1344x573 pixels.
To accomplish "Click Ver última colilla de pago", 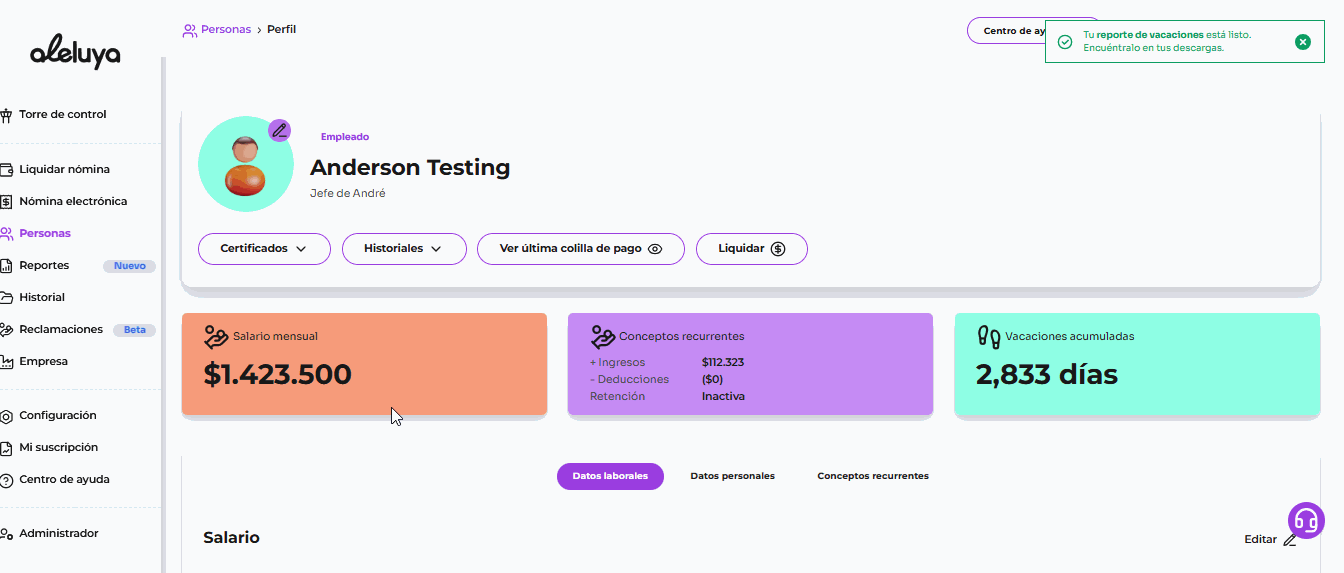I will tap(580, 249).
